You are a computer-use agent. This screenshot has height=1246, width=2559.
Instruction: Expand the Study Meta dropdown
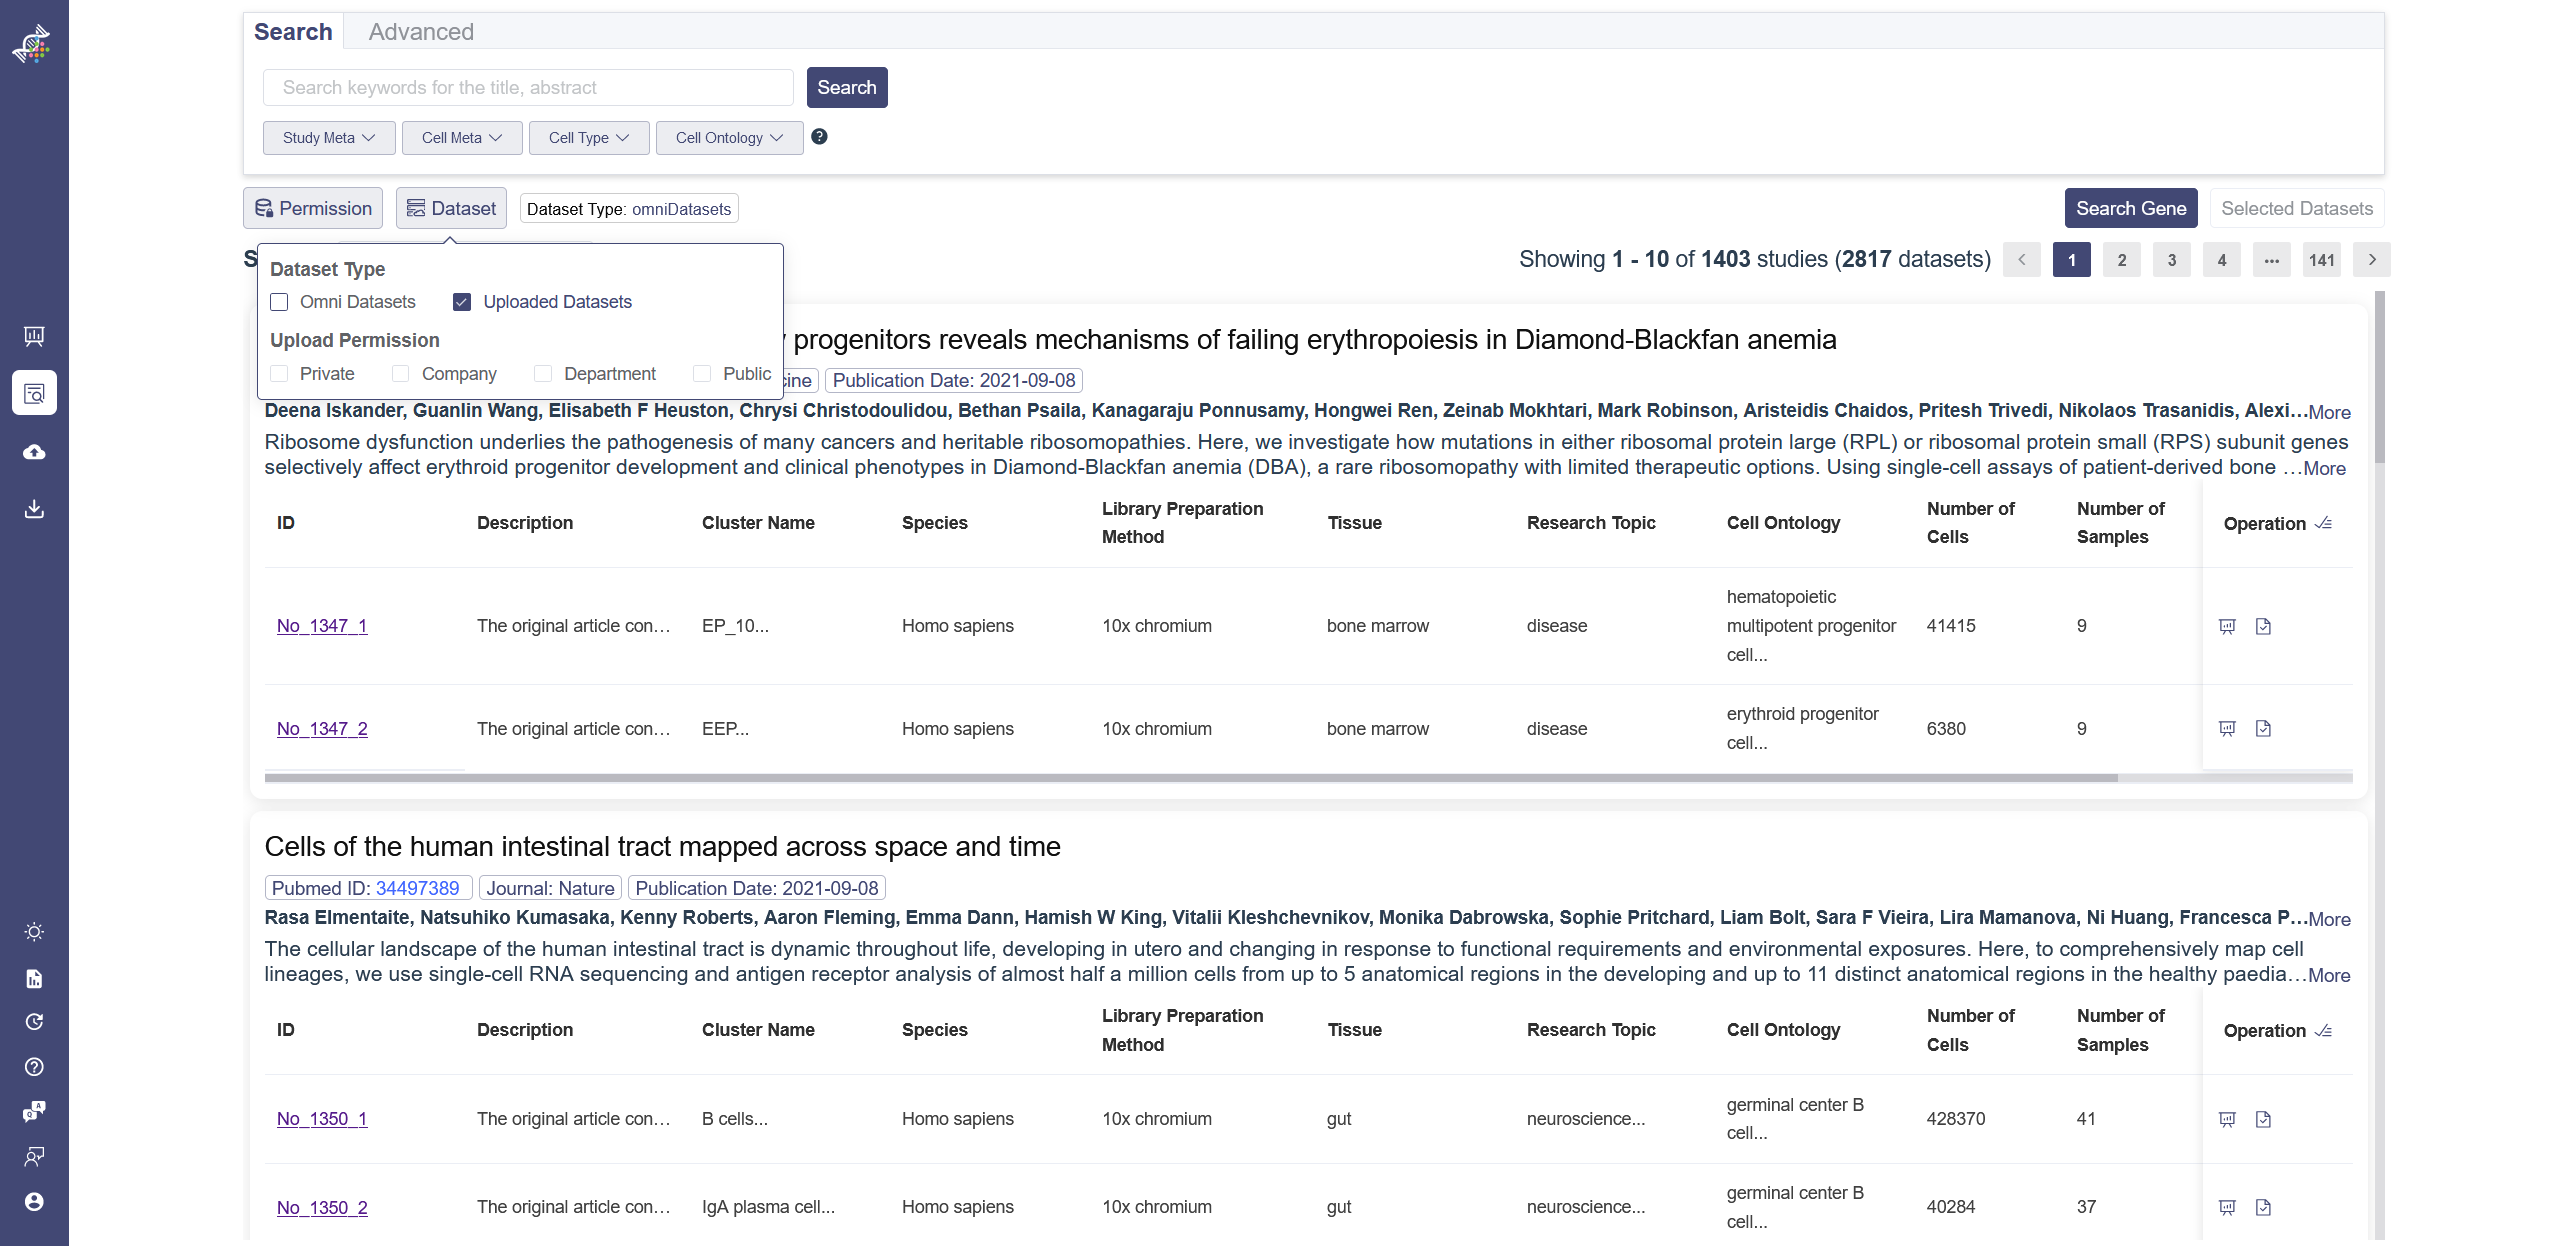(x=329, y=138)
